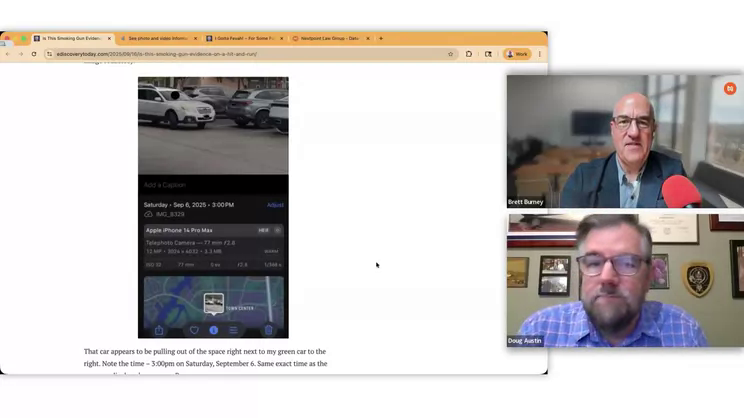Open the Work profile menu
Image resolution: width=744 pixels, height=418 pixels.
tap(517, 54)
